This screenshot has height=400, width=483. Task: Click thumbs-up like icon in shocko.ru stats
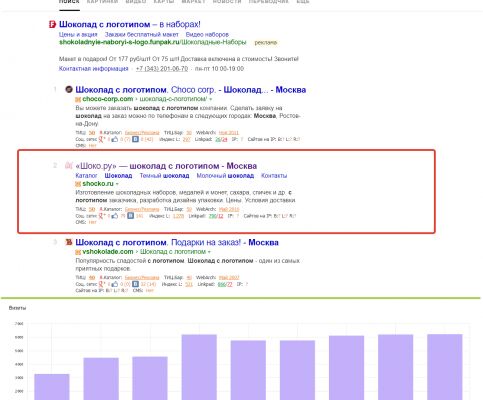click(115, 216)
